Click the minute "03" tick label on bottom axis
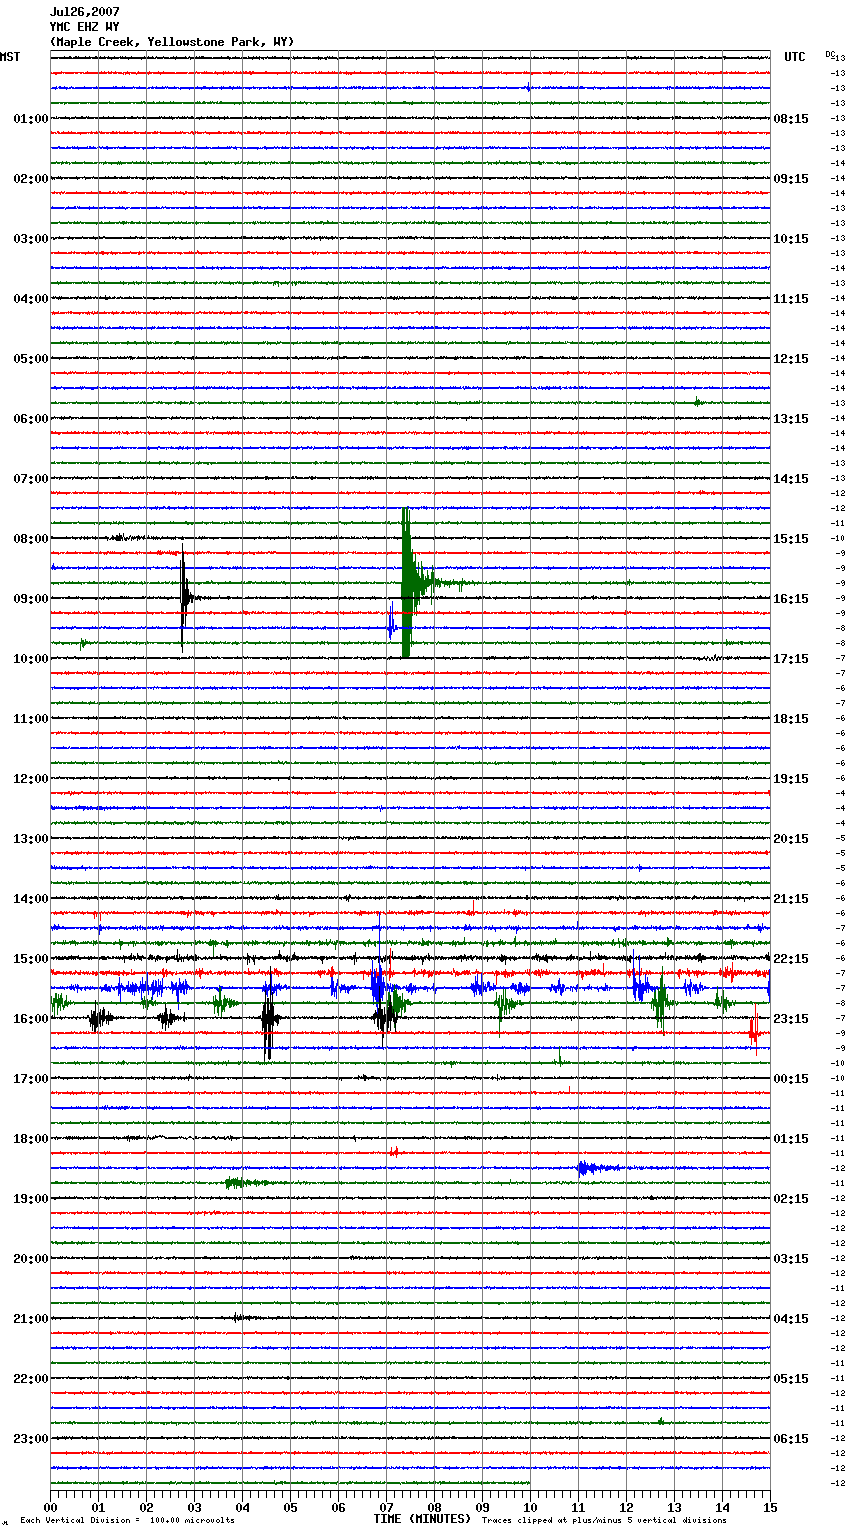Image resolution: width=850 pixels, height=1534 pixels. click(x=194, y=1507)
